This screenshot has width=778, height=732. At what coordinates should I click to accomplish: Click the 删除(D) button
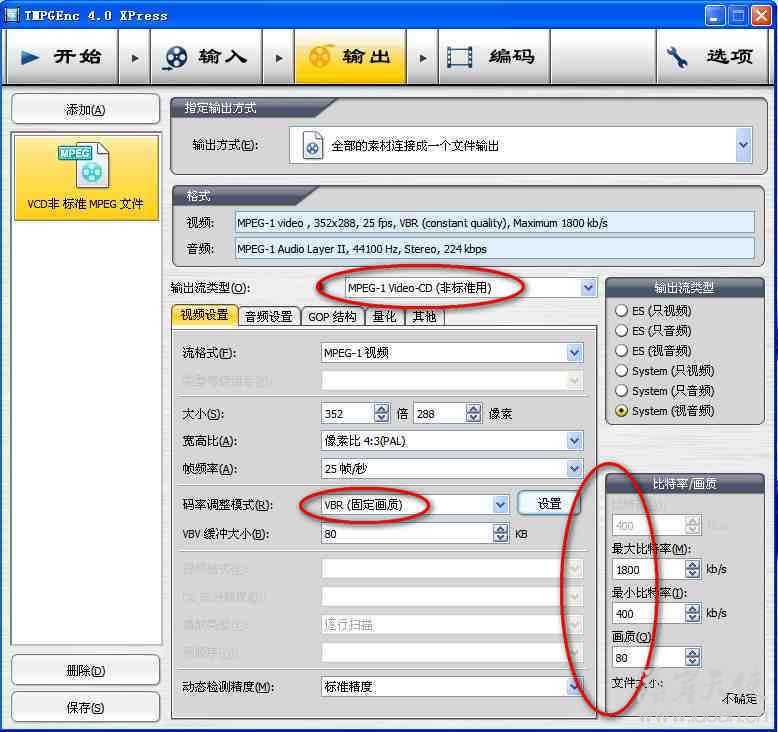pos(85,670)
